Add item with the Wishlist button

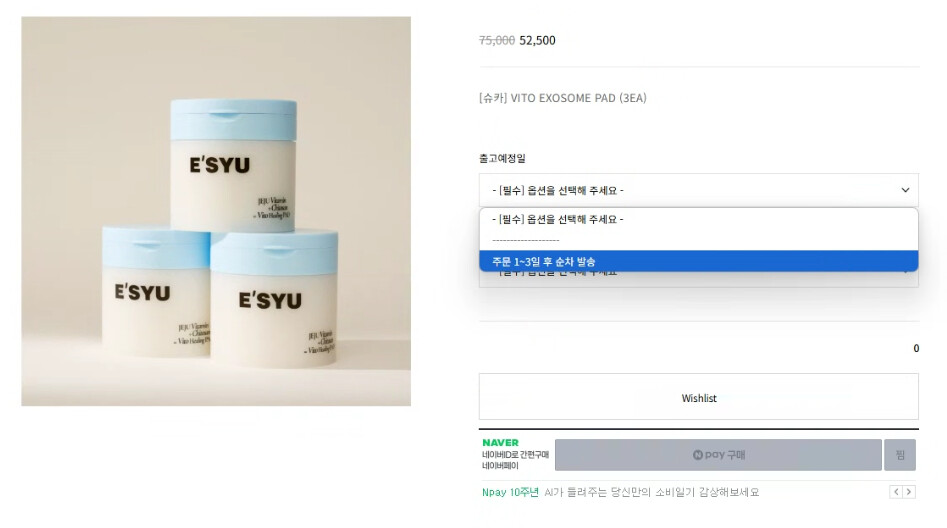tap(699, 397)
